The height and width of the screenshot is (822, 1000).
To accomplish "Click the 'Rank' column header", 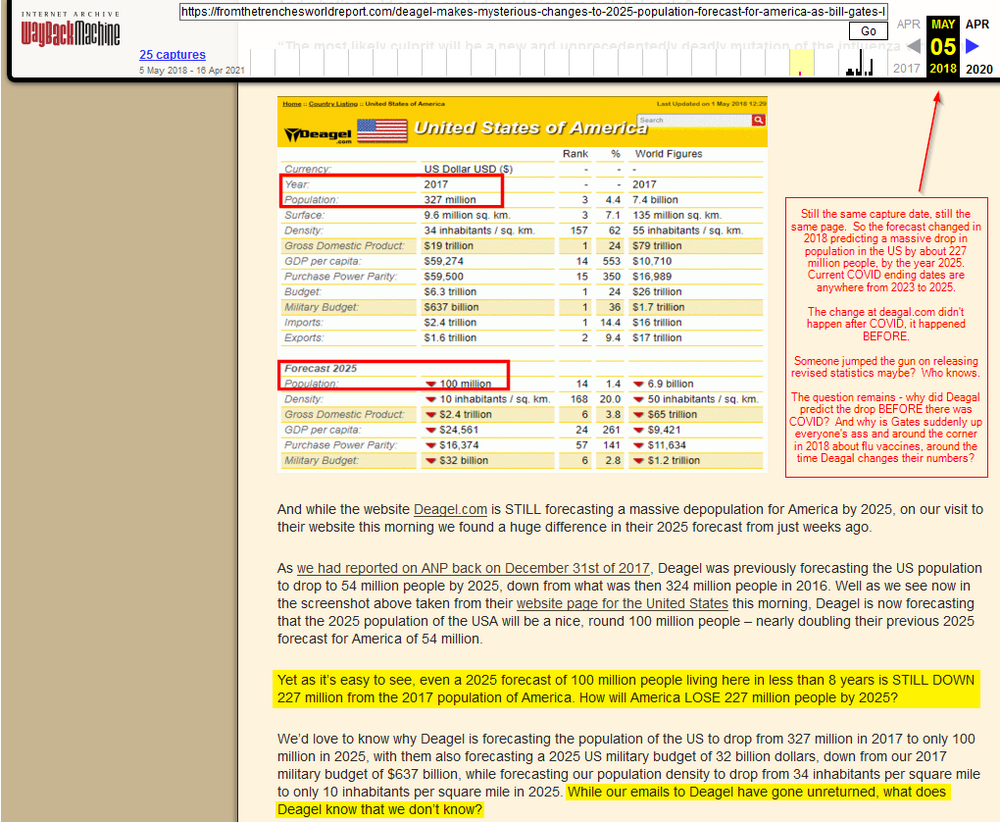I will pos(575,154).
